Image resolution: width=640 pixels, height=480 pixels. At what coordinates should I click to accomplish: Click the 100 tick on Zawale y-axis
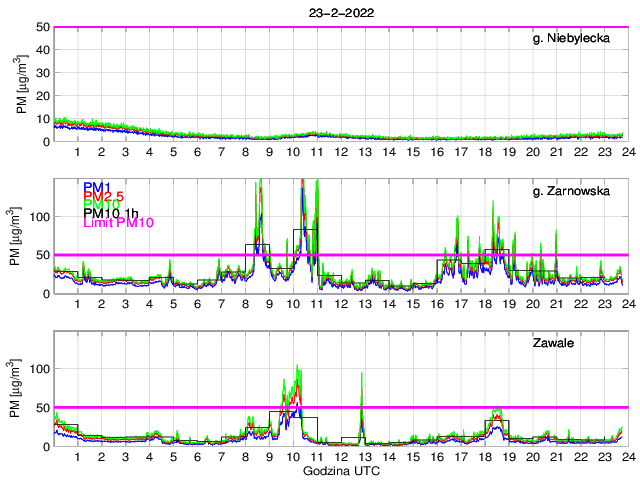coord(40,369)
